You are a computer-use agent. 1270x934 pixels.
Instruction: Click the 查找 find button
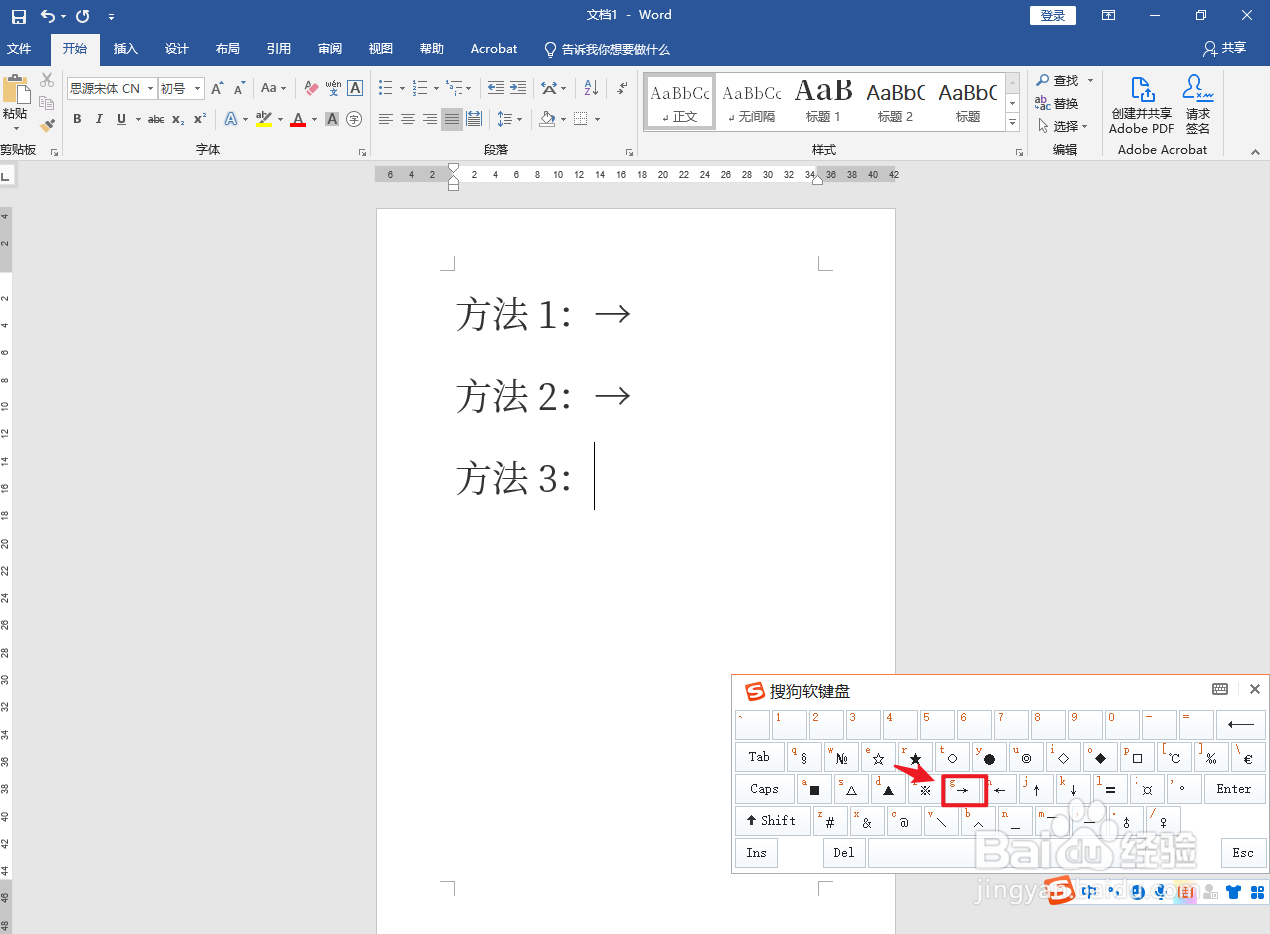coord(1059,80)
